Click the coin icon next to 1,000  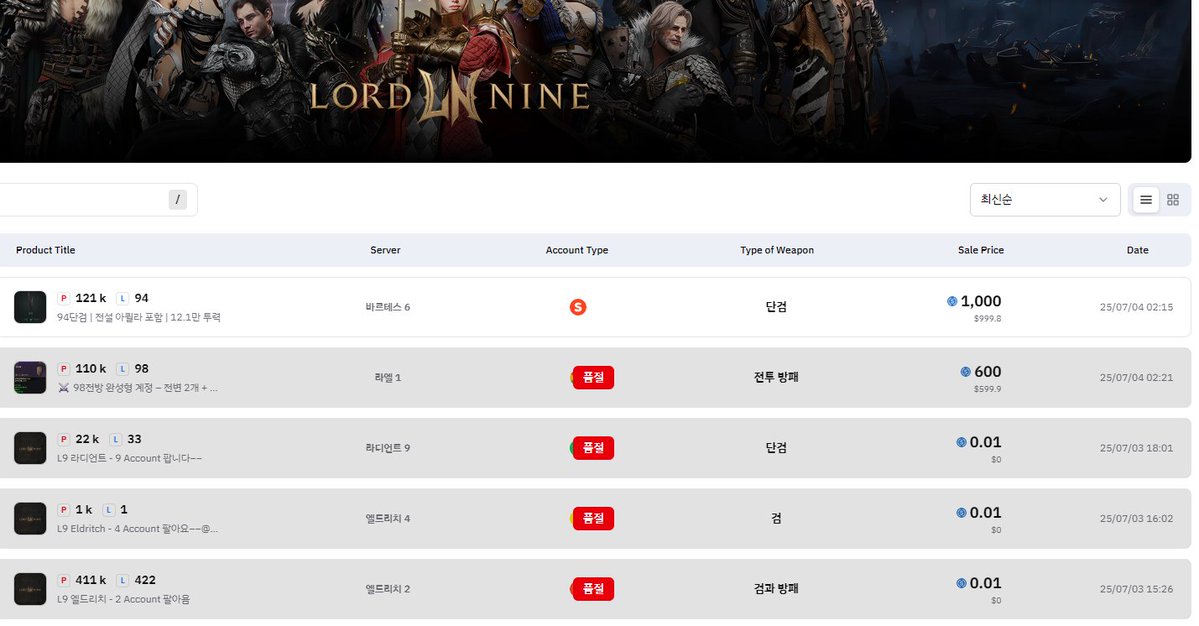pyautogui.click(x=952, y=301)
